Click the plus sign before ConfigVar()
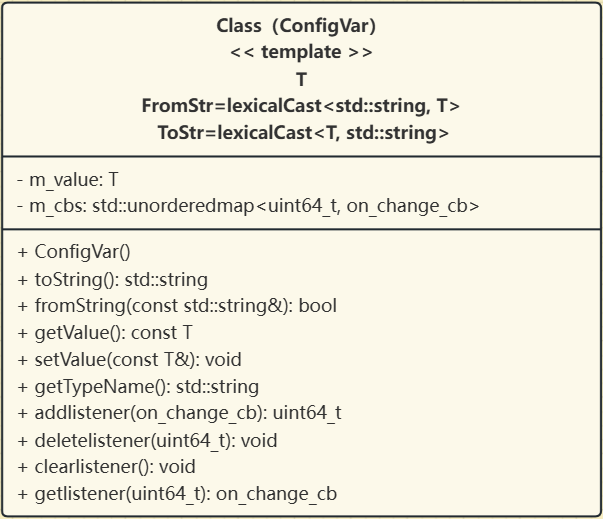 pos(23,253)
